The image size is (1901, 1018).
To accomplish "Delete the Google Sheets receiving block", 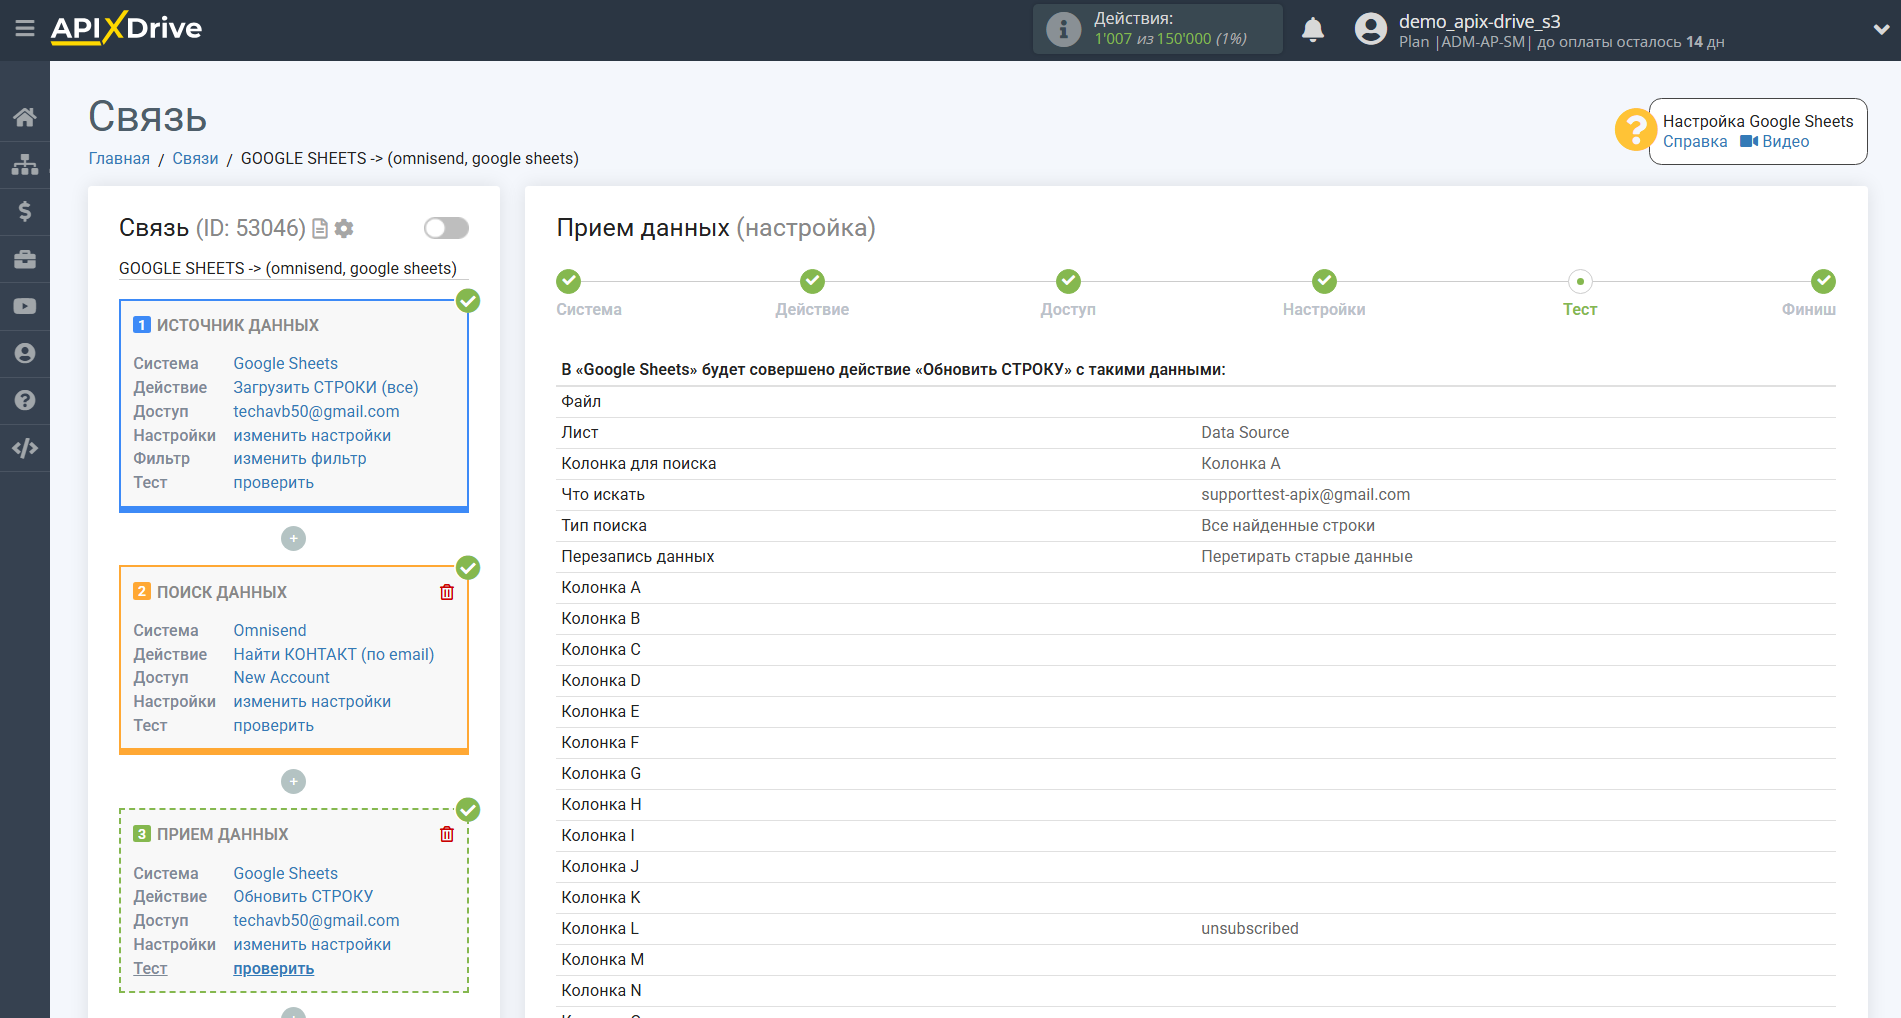I will tap(447, 834).
